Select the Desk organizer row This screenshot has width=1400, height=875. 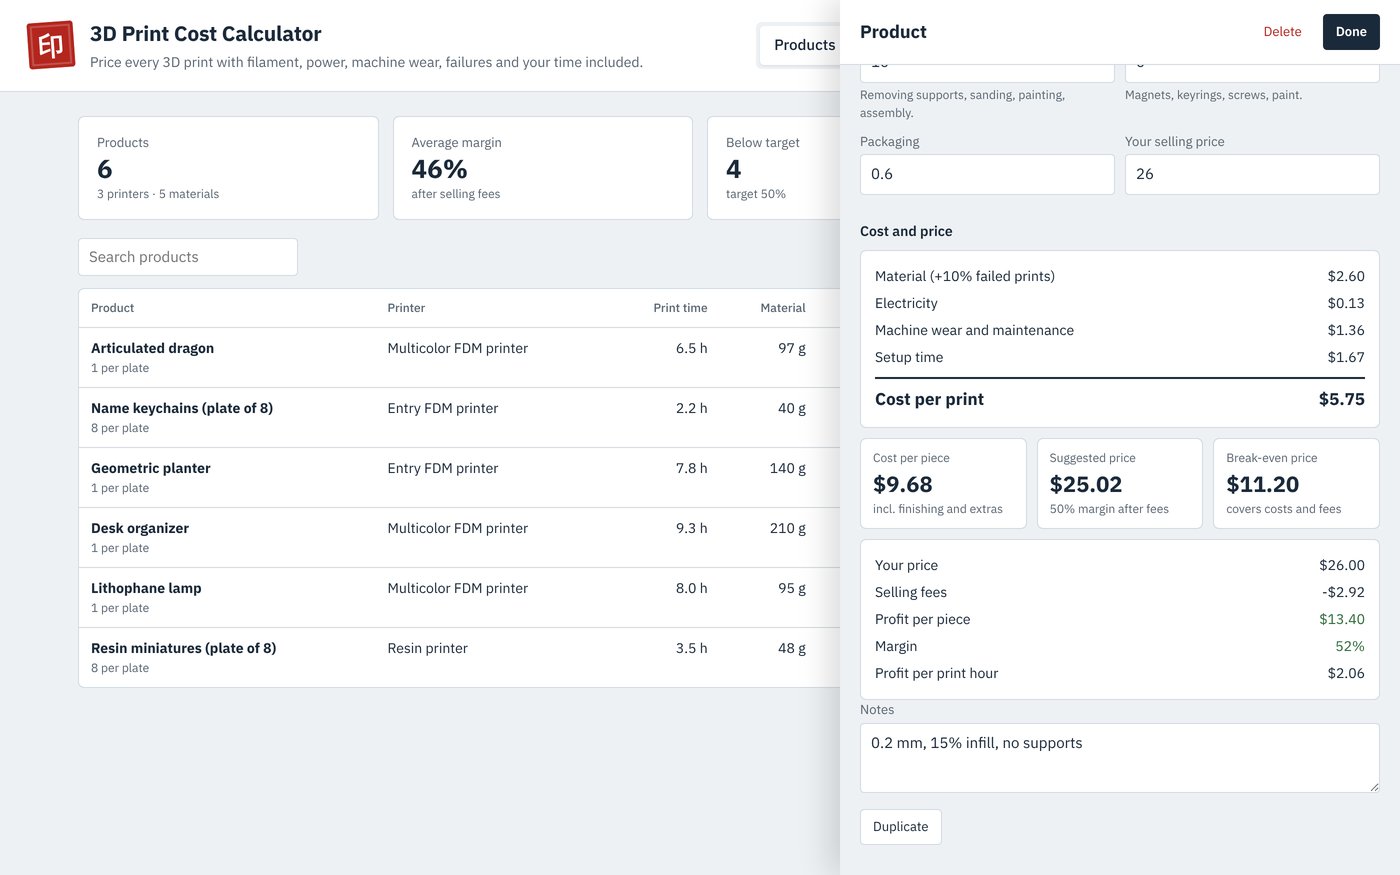[x=459, y=538]
